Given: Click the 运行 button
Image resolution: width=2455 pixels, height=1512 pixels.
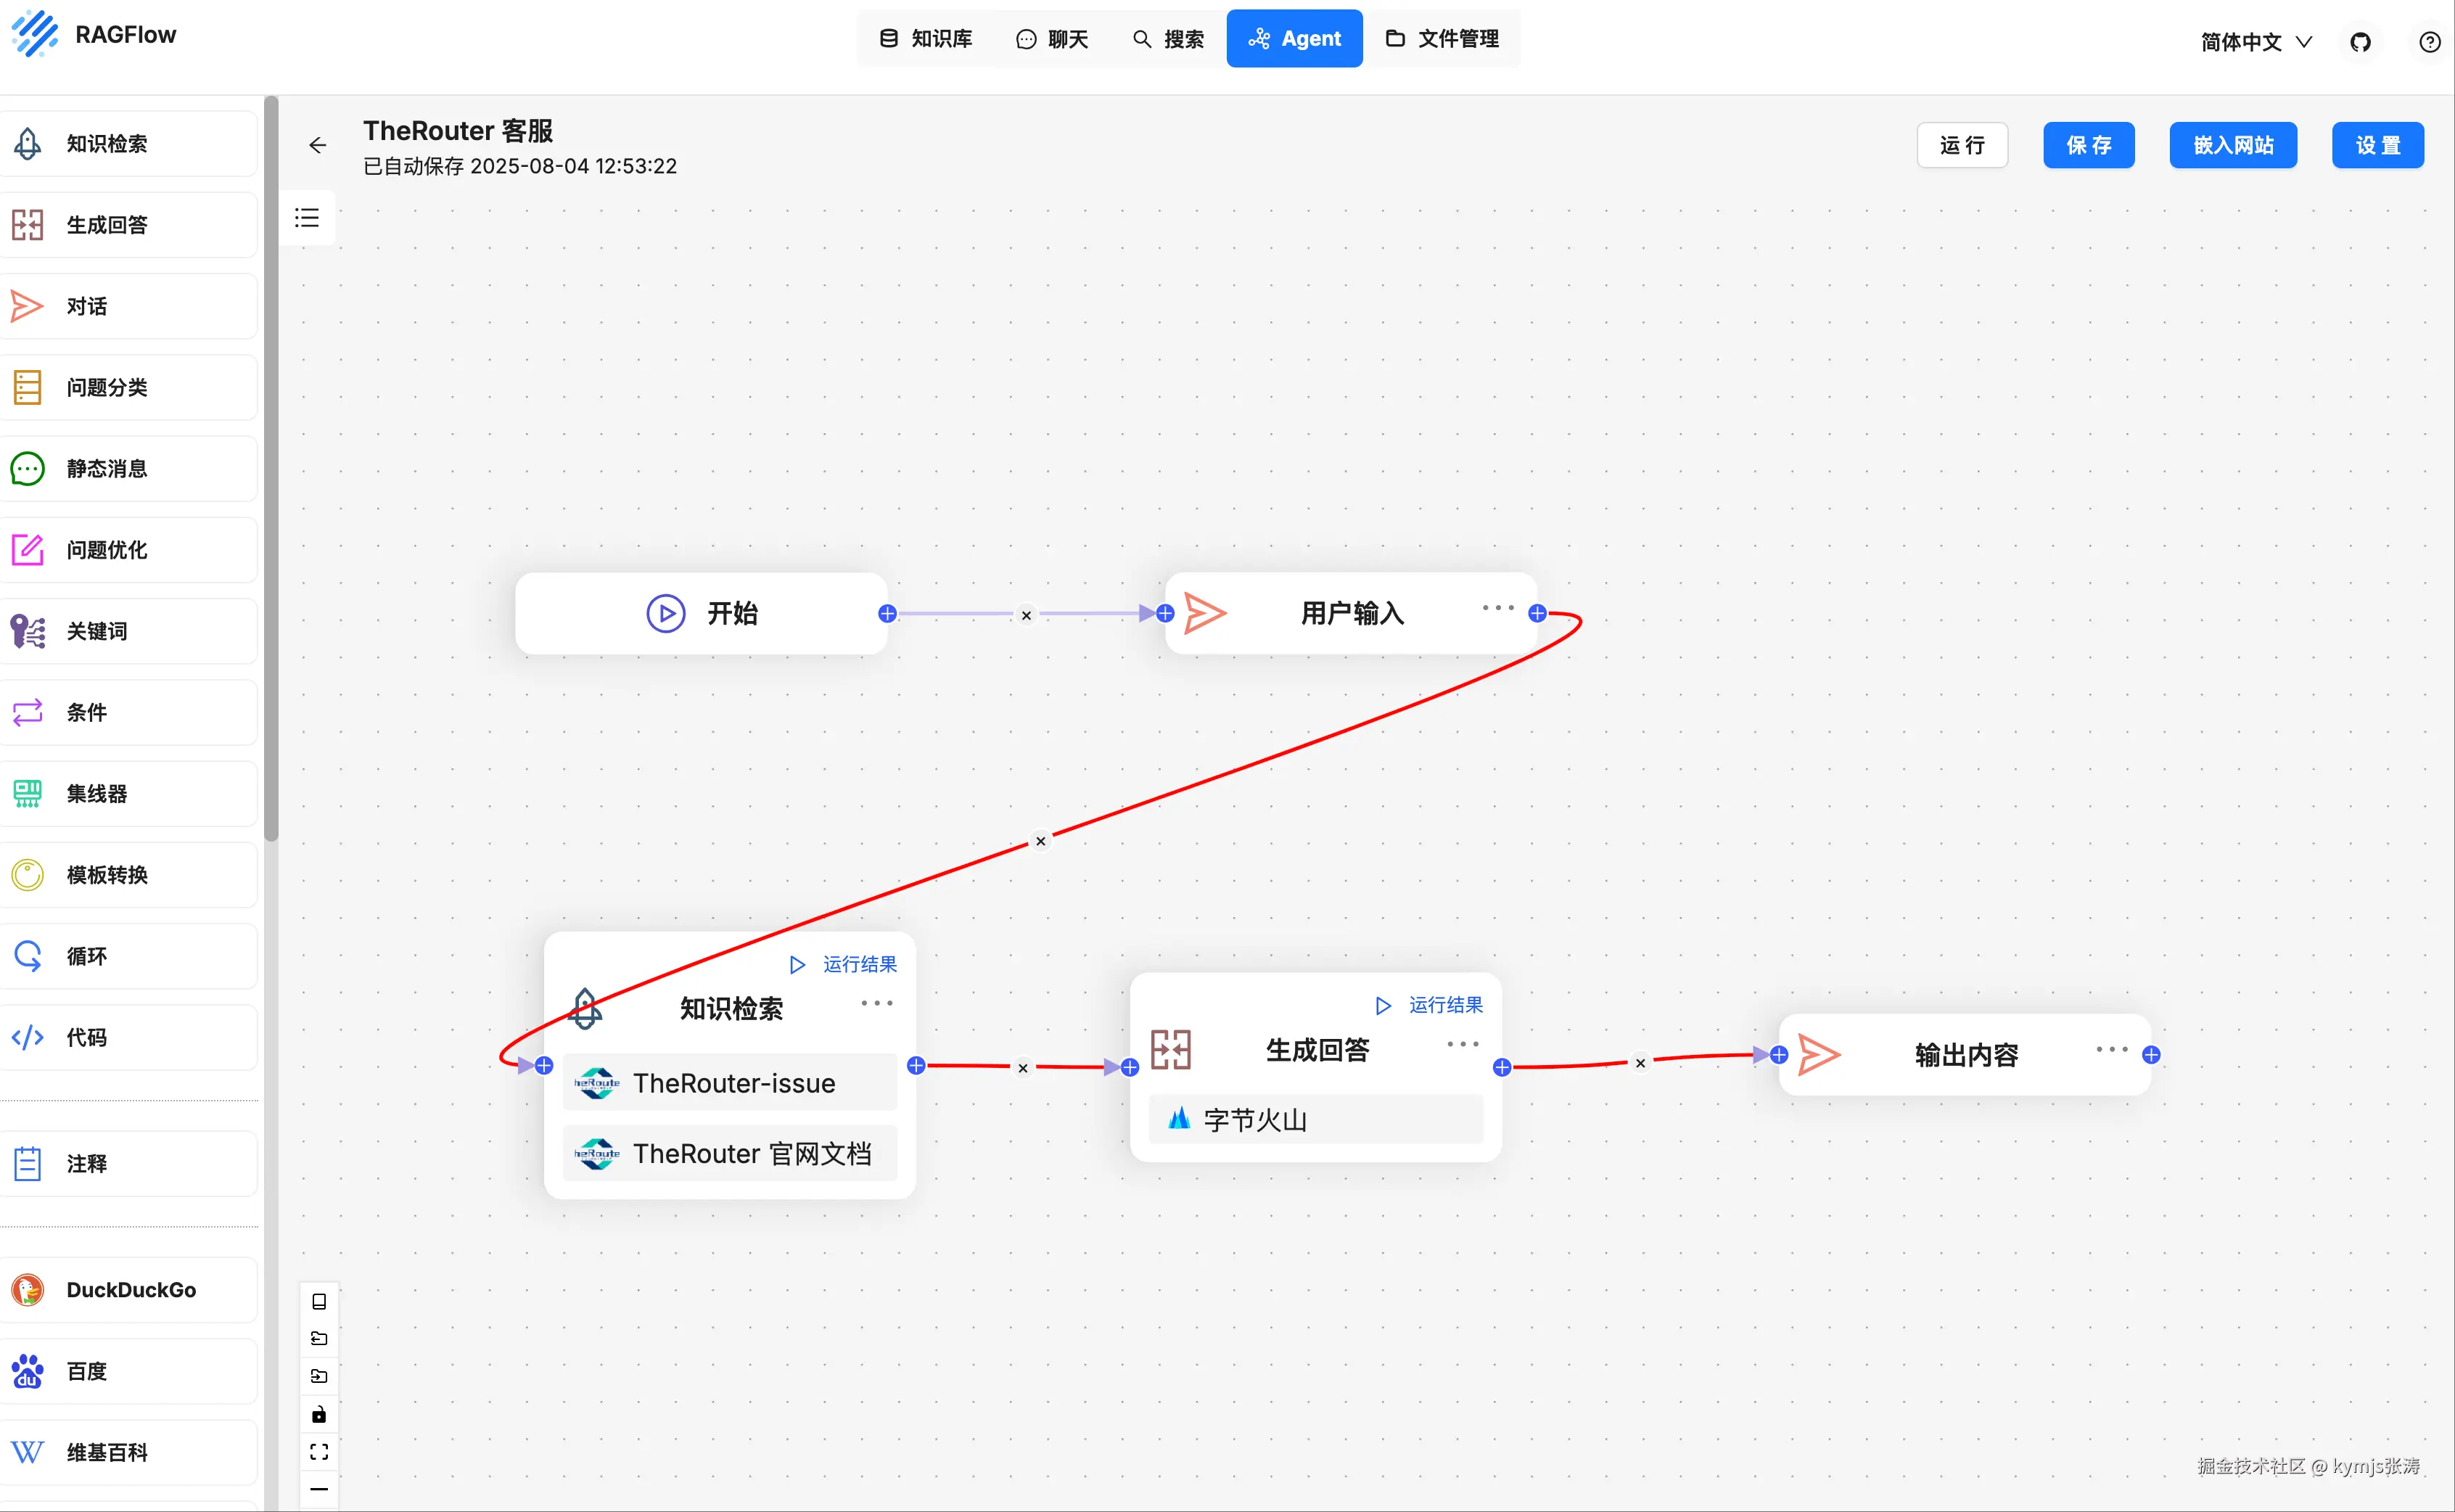Looking at the screenshot, I should click(x=1962, y=146).
